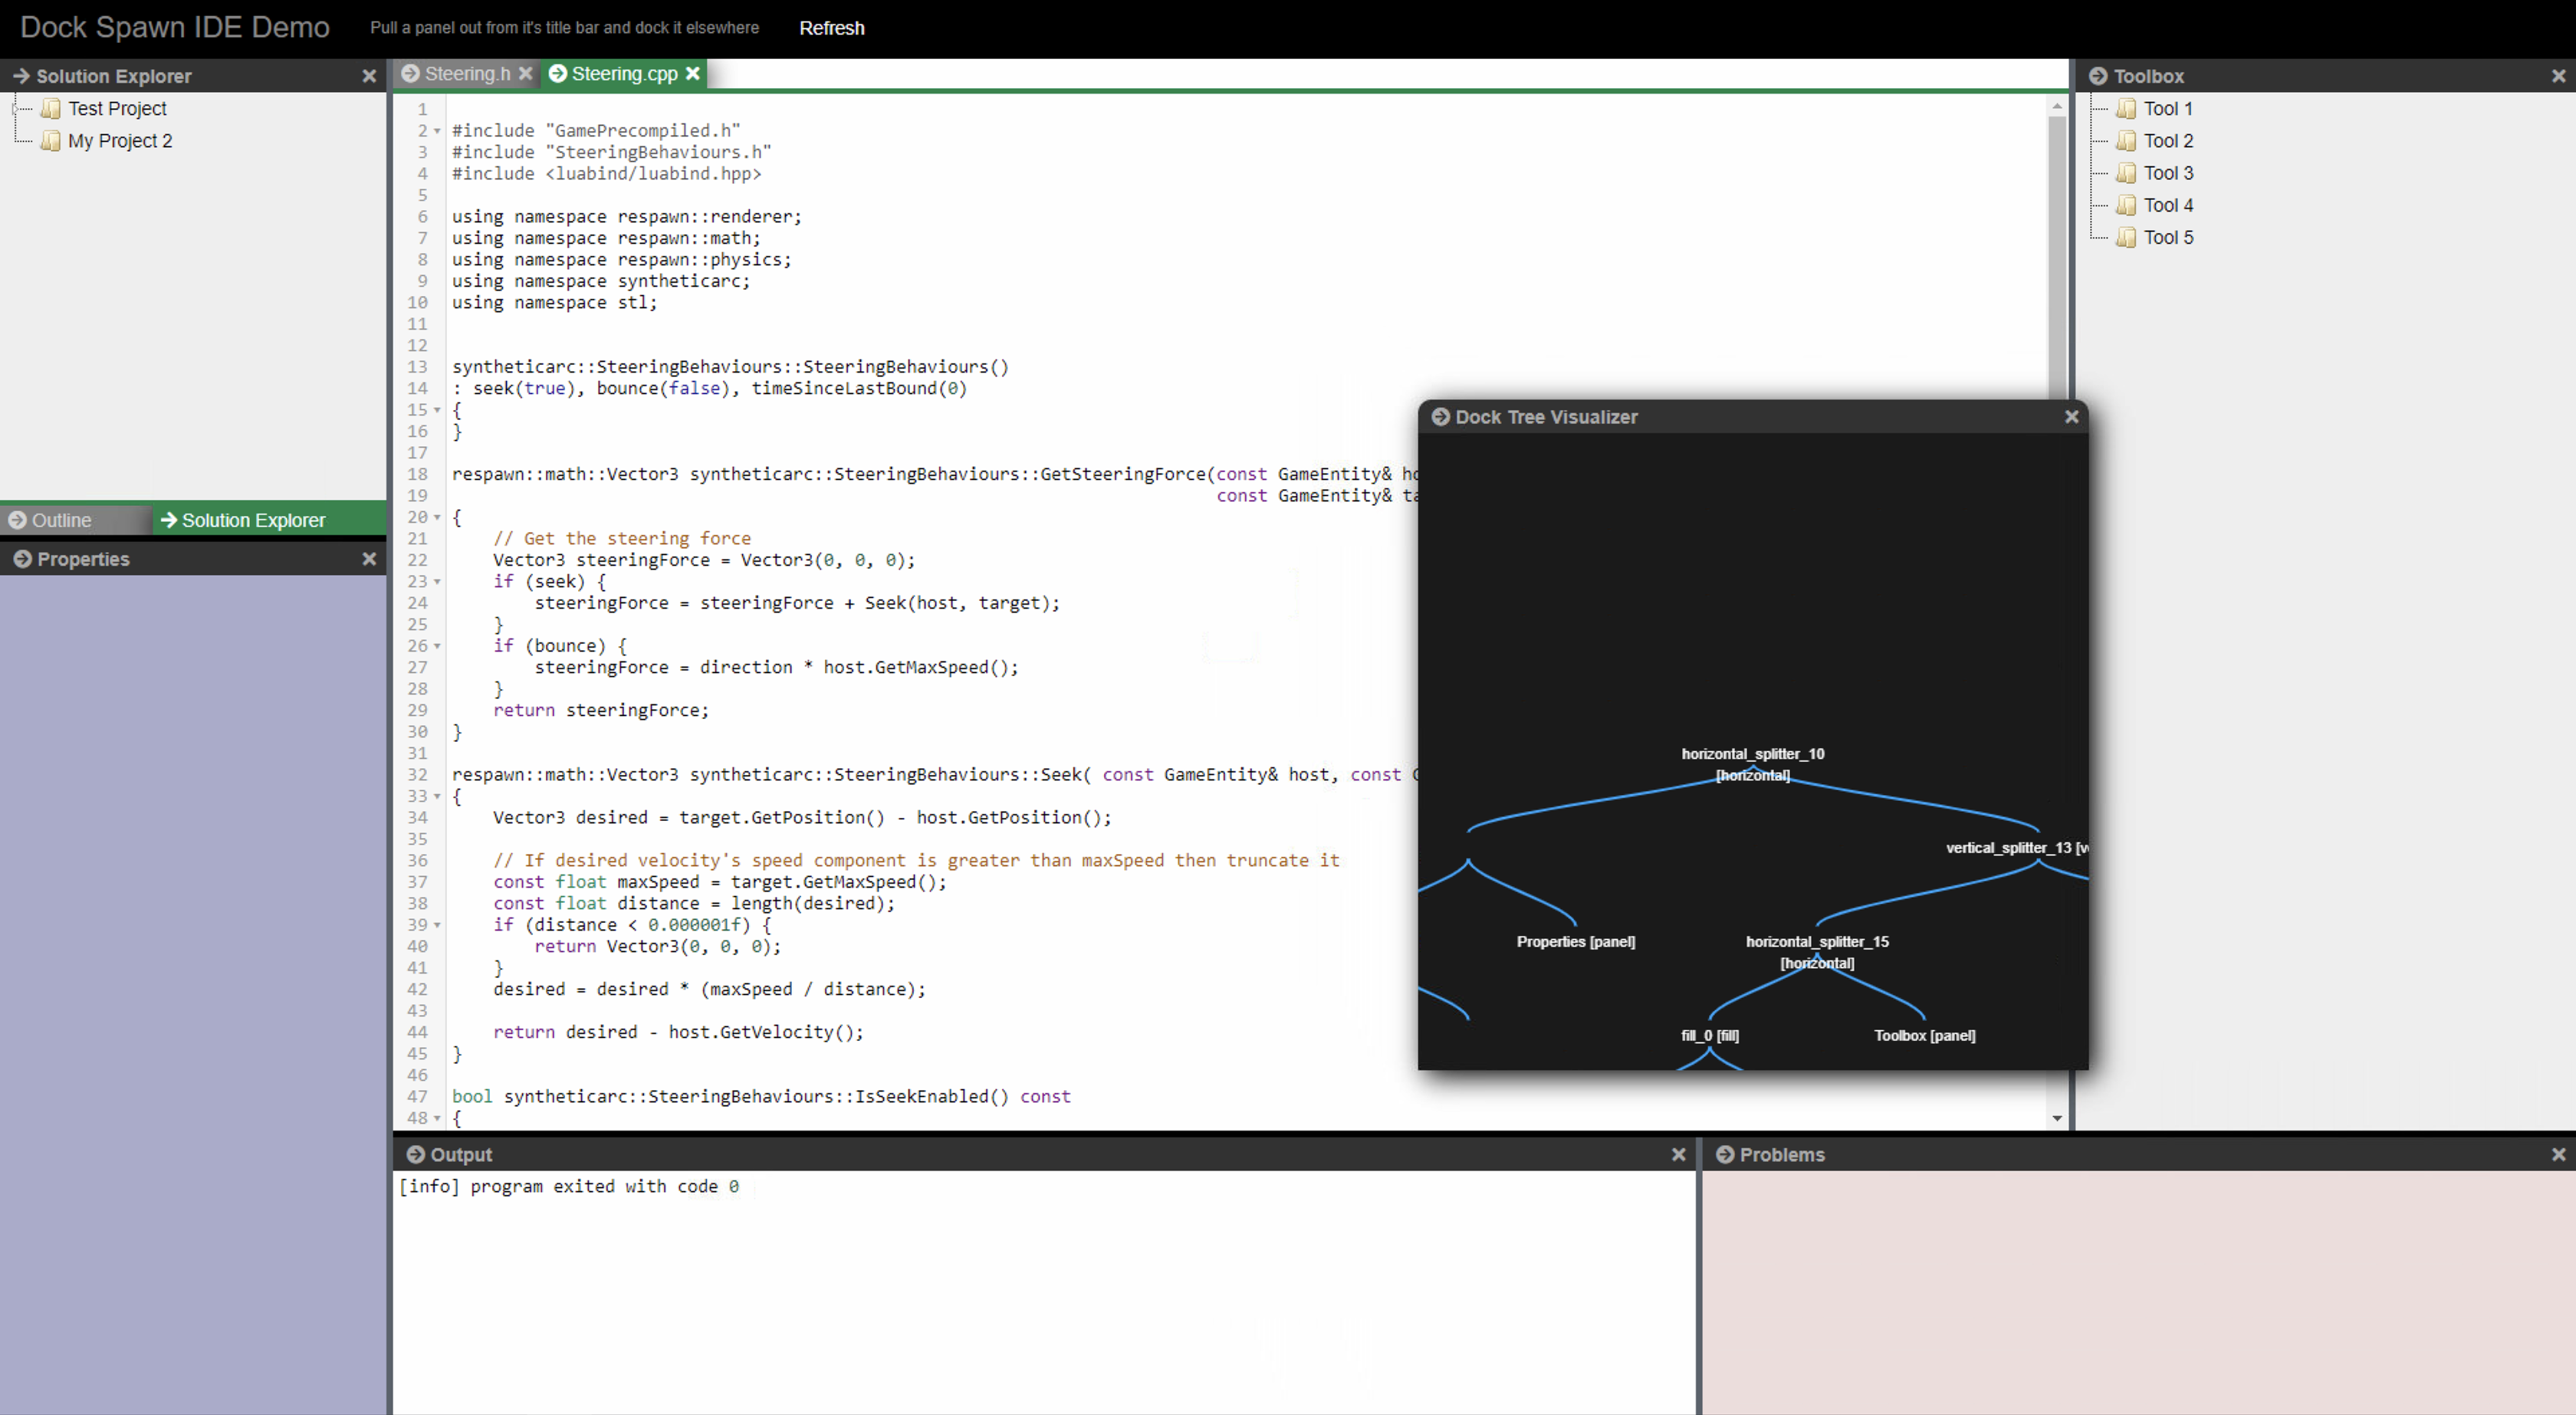This screenshot has width=2576, height=1415.
Task: Close the Dock Tree Visualizer window
Action: [x=2071, y=416]
